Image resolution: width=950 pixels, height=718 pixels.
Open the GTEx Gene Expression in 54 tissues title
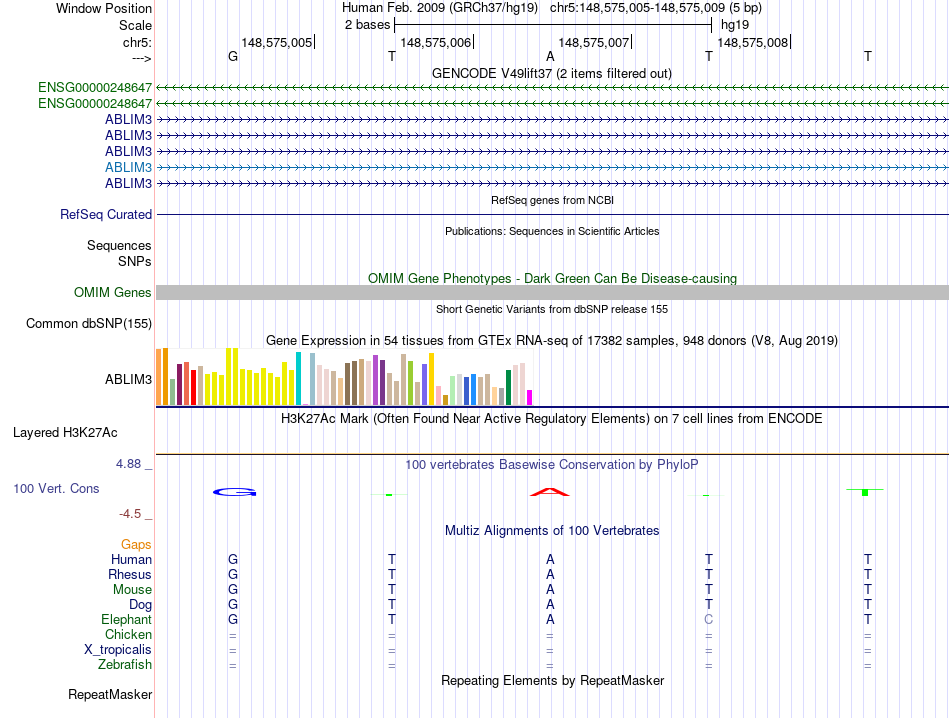click(x=552, y=341)
